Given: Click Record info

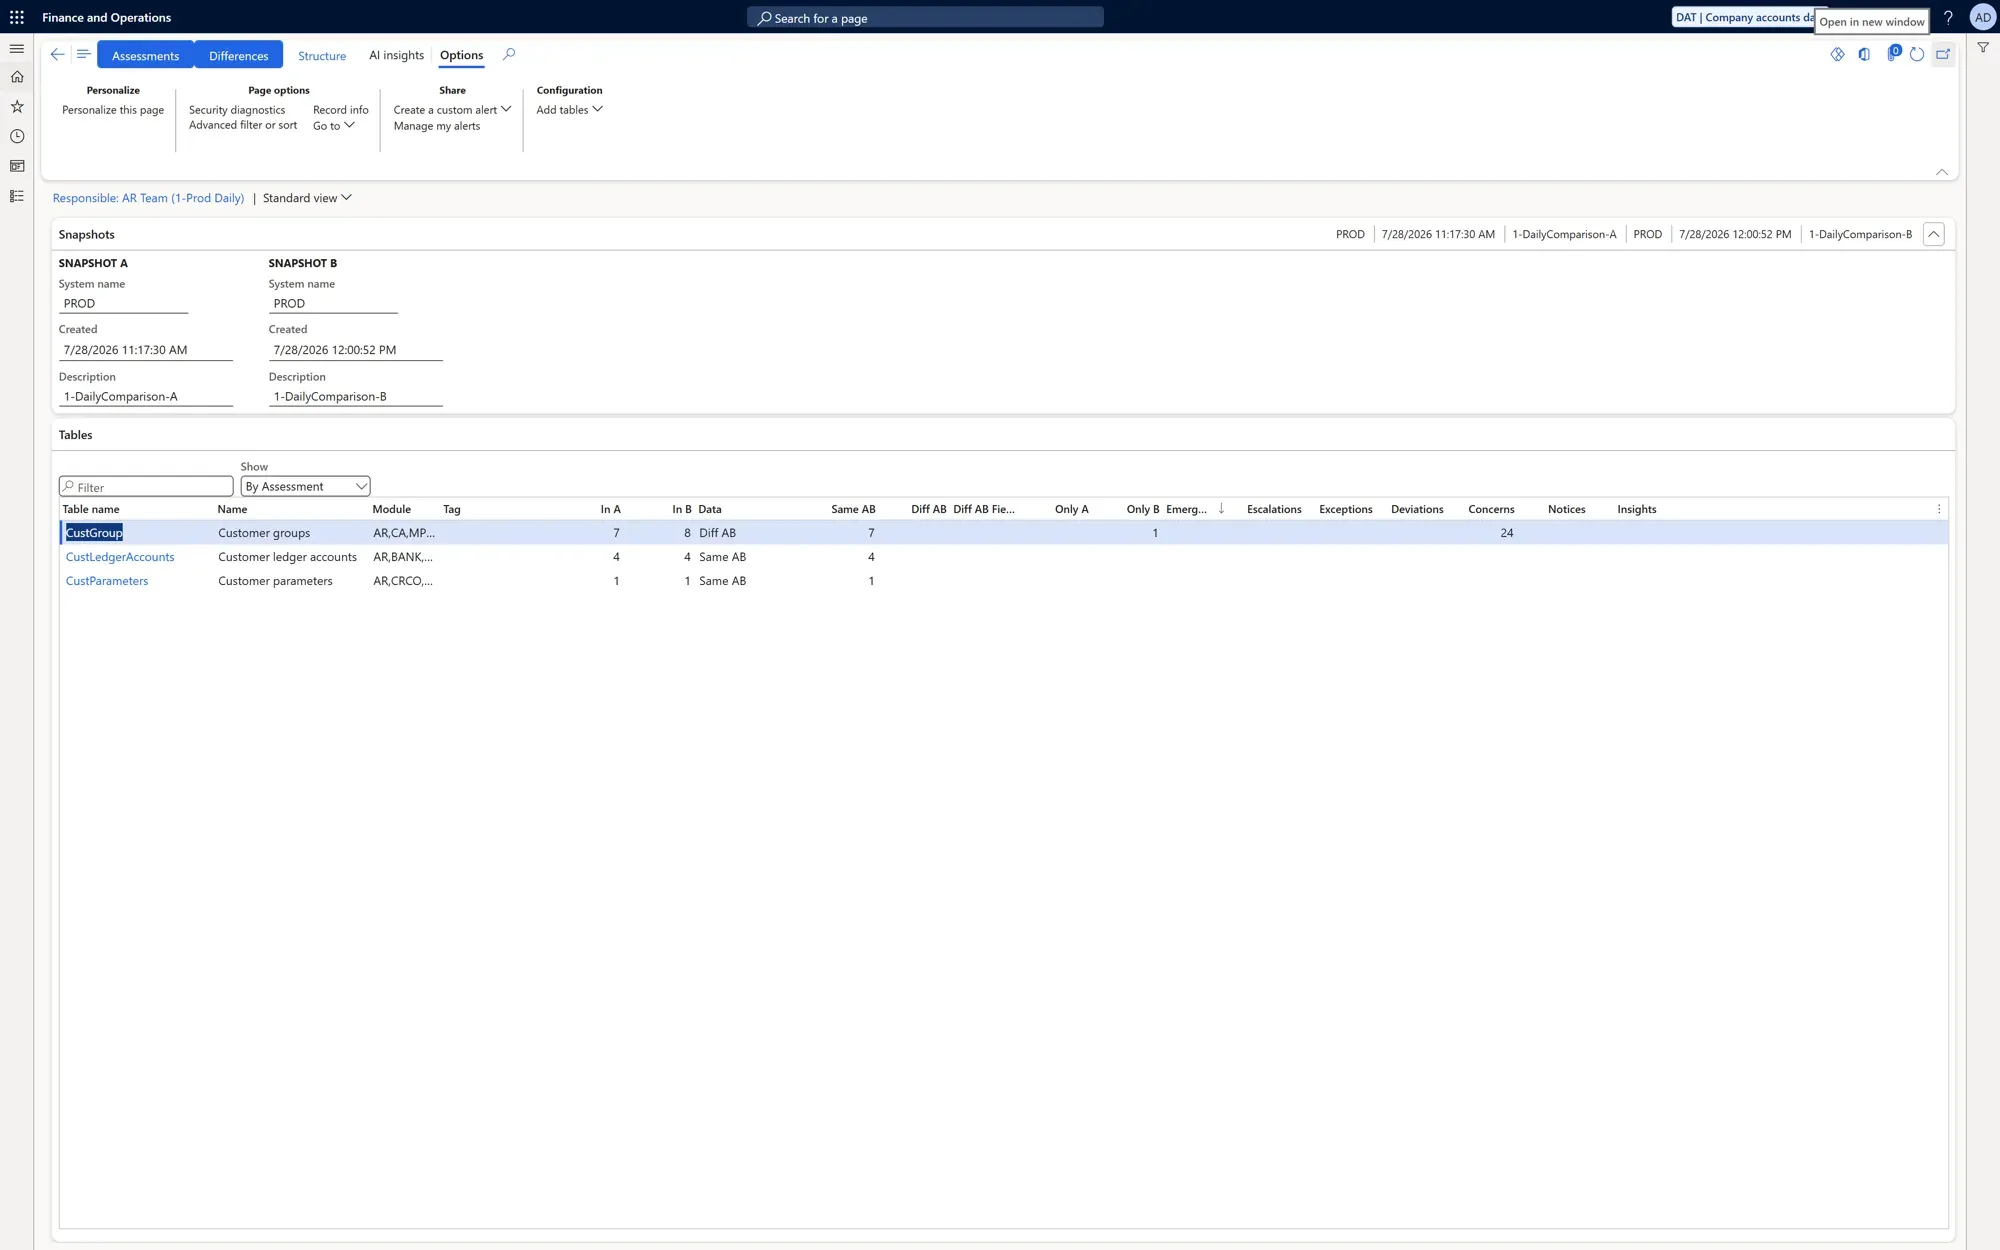Looking at the screenshot, I should click(341, 110).
